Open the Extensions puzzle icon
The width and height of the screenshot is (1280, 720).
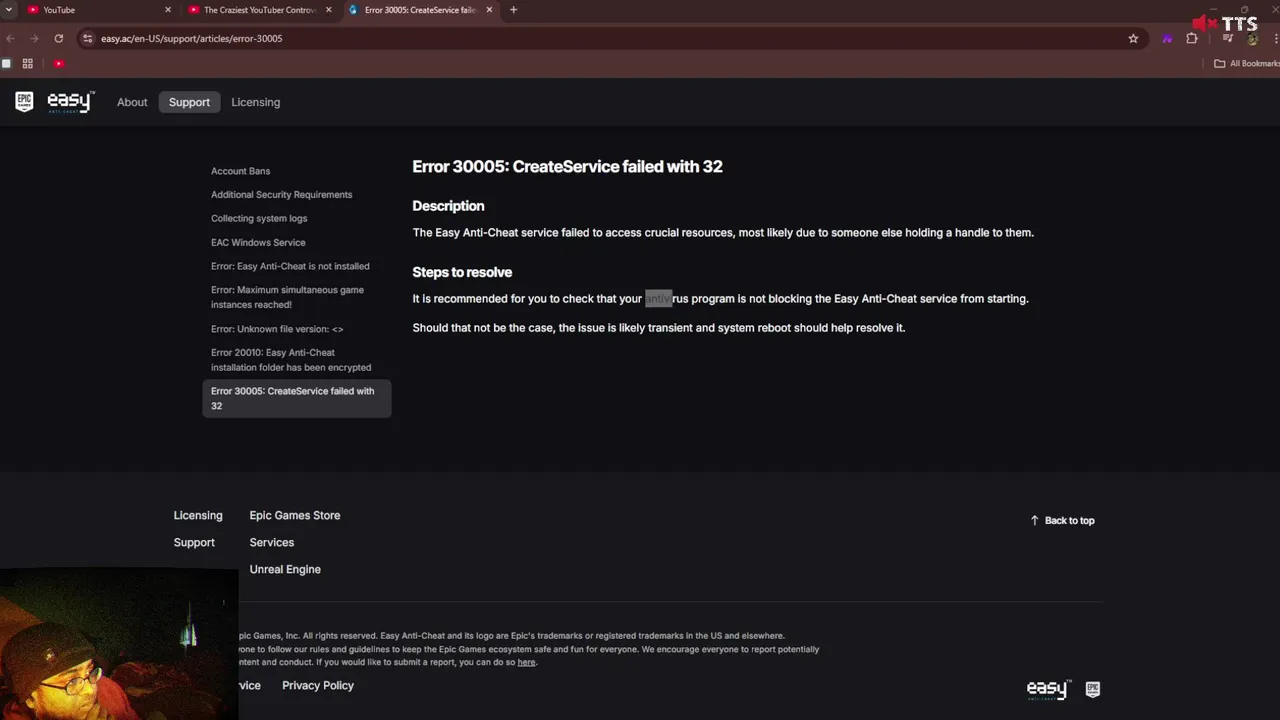(1192, 38)
